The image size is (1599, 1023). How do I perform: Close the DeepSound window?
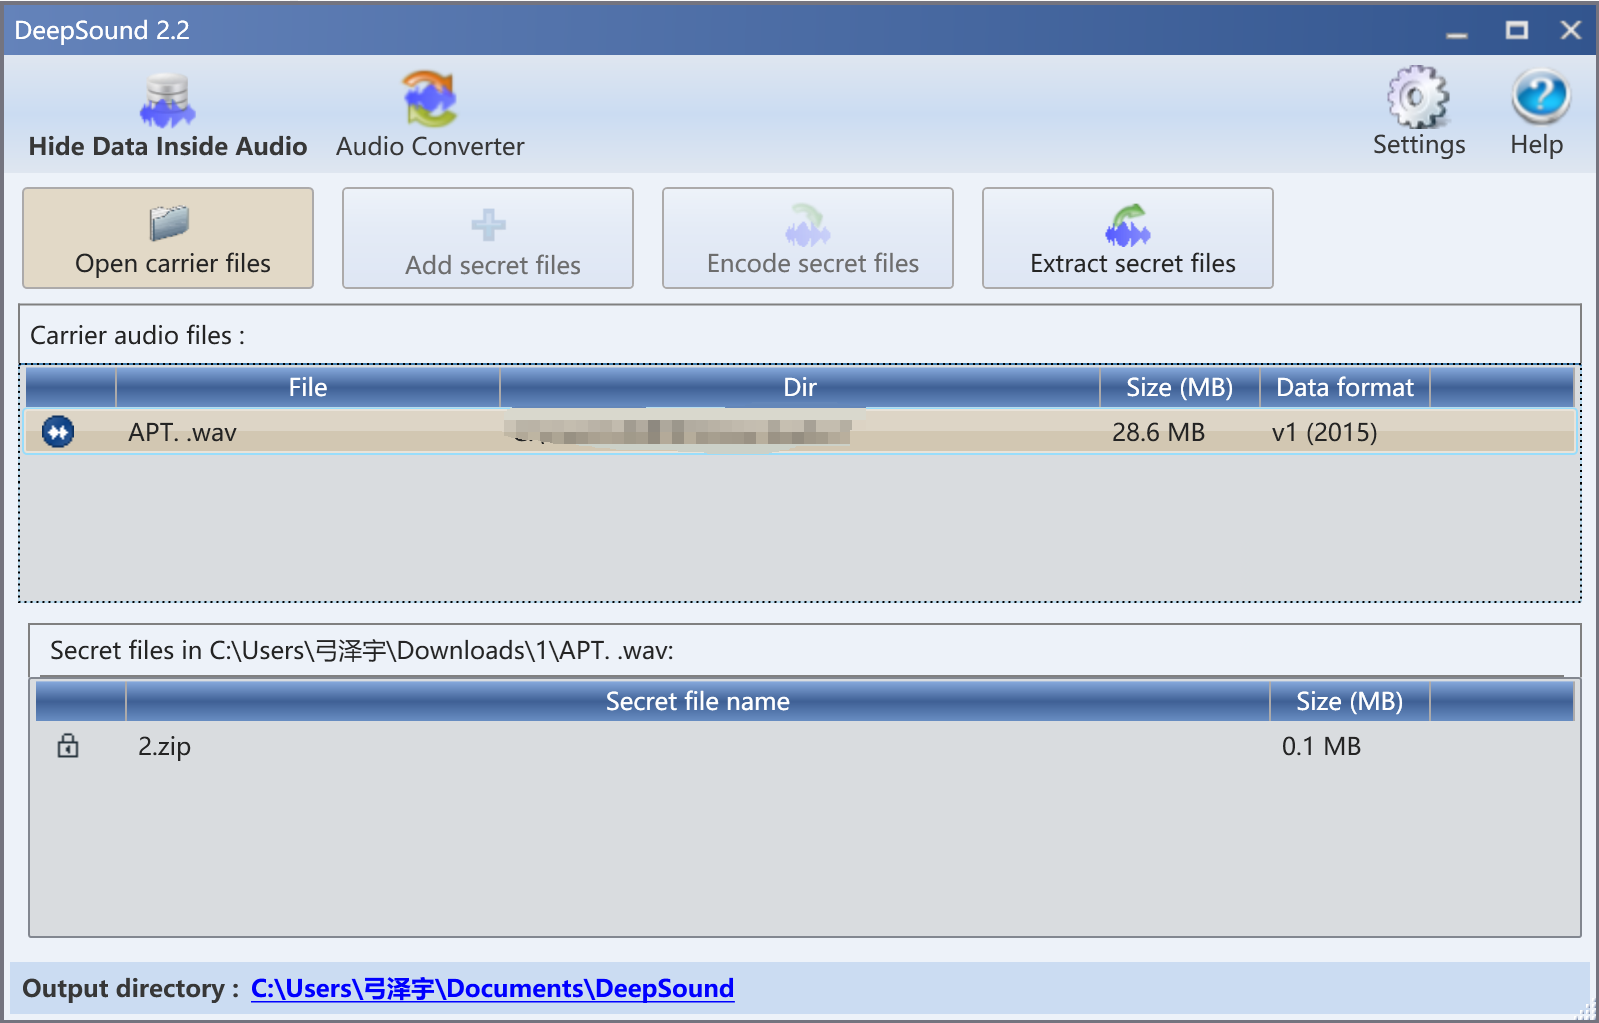pyautogui.click(x=1571, y=31)
